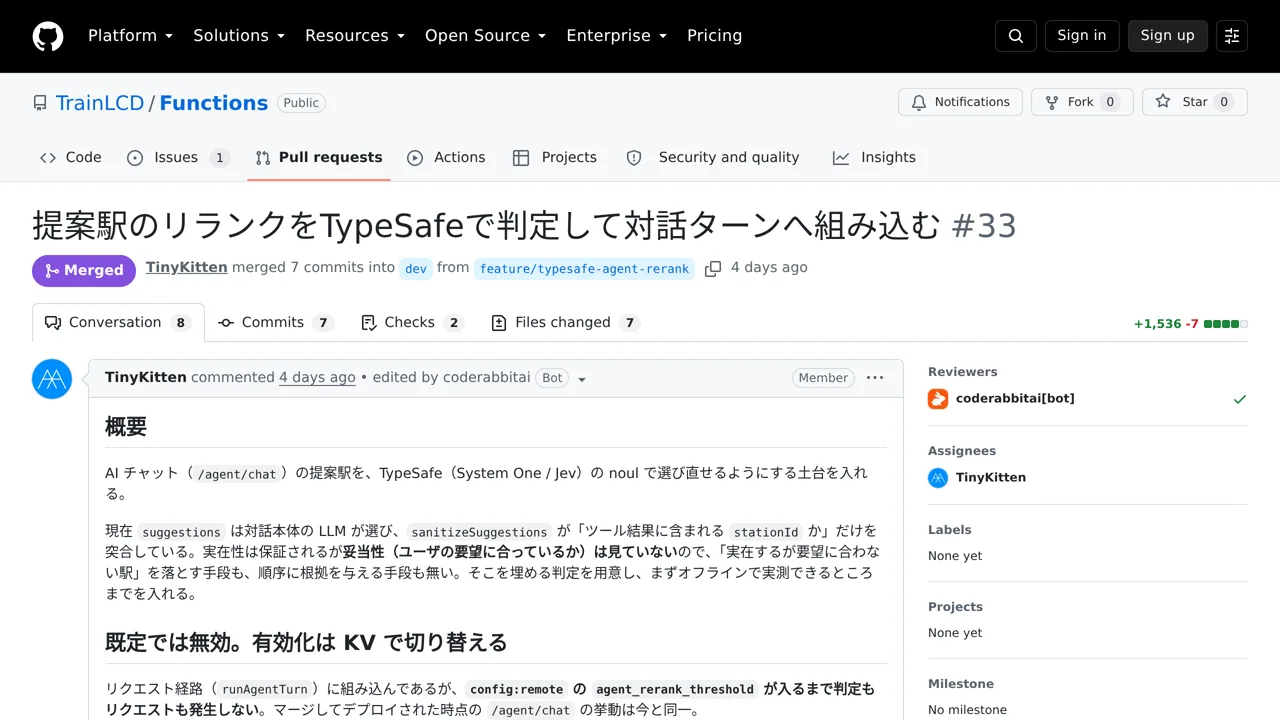The width and height of the screenshot is (1280, 720).
Task: Open Security and quality tab
Action: [713, 158]
